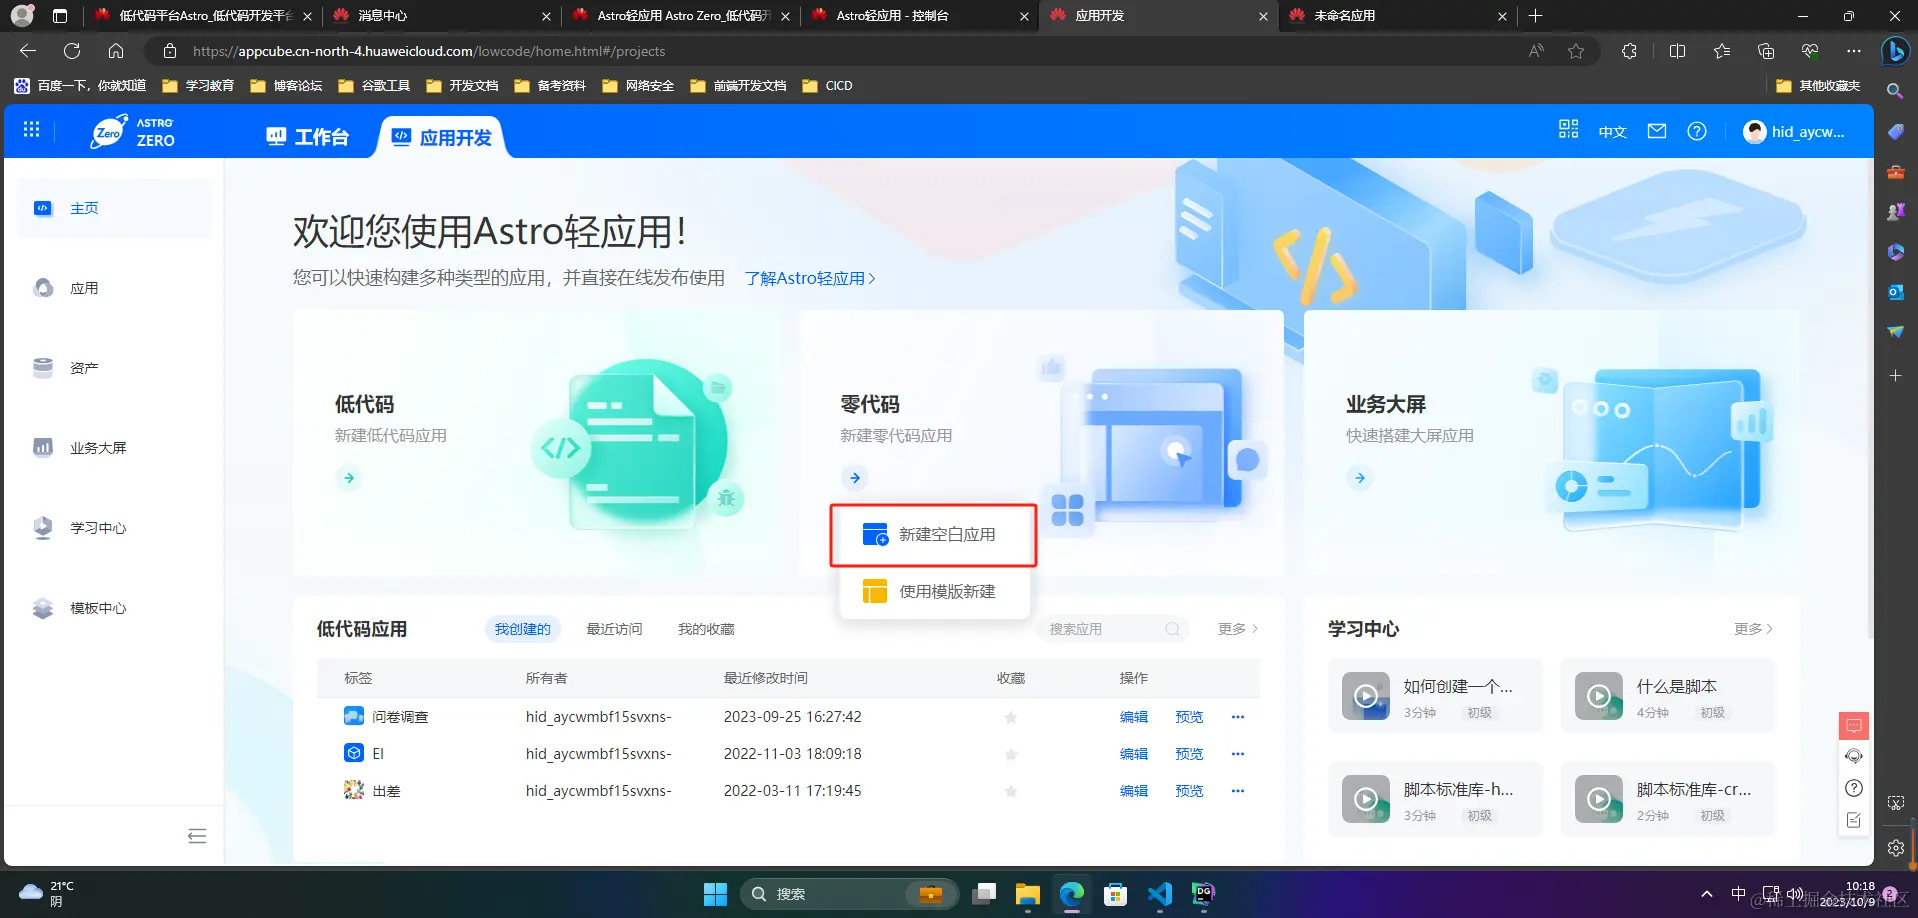Open the QR code icon in header

(x=1568, y=130)
